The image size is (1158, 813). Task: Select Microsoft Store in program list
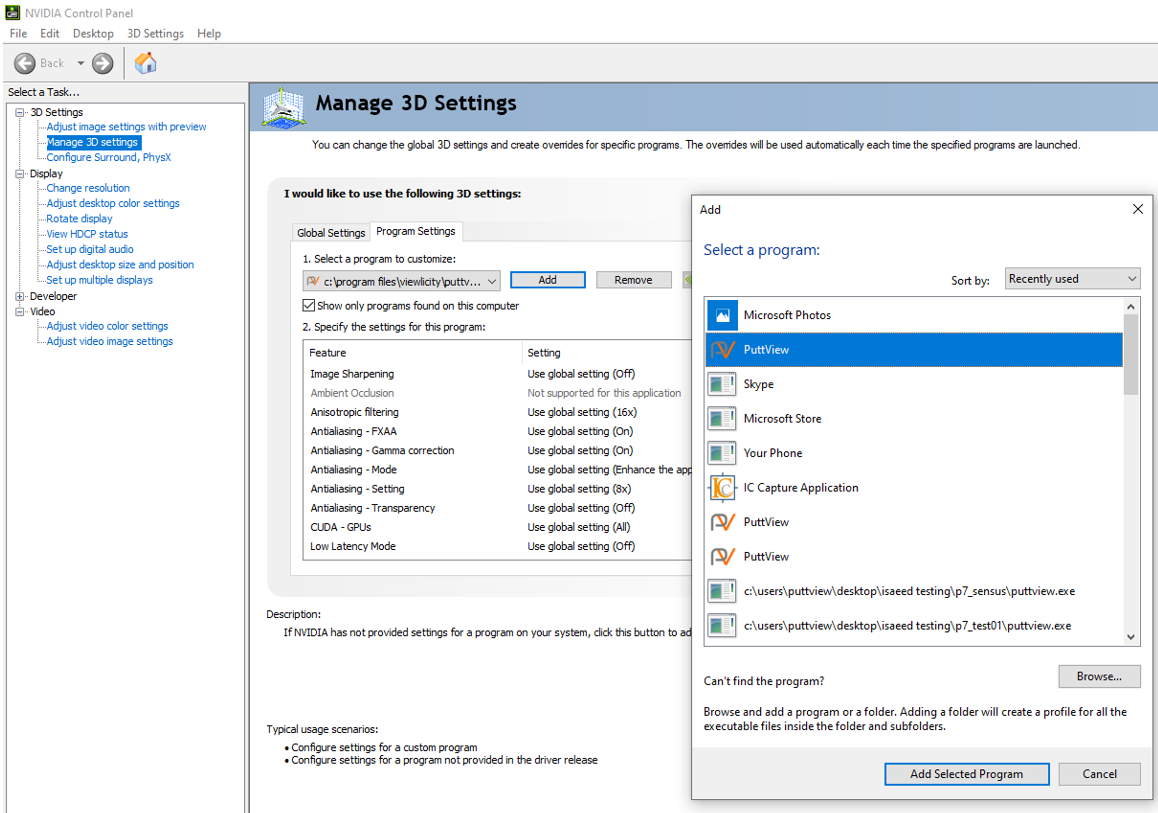pos(914,419)
